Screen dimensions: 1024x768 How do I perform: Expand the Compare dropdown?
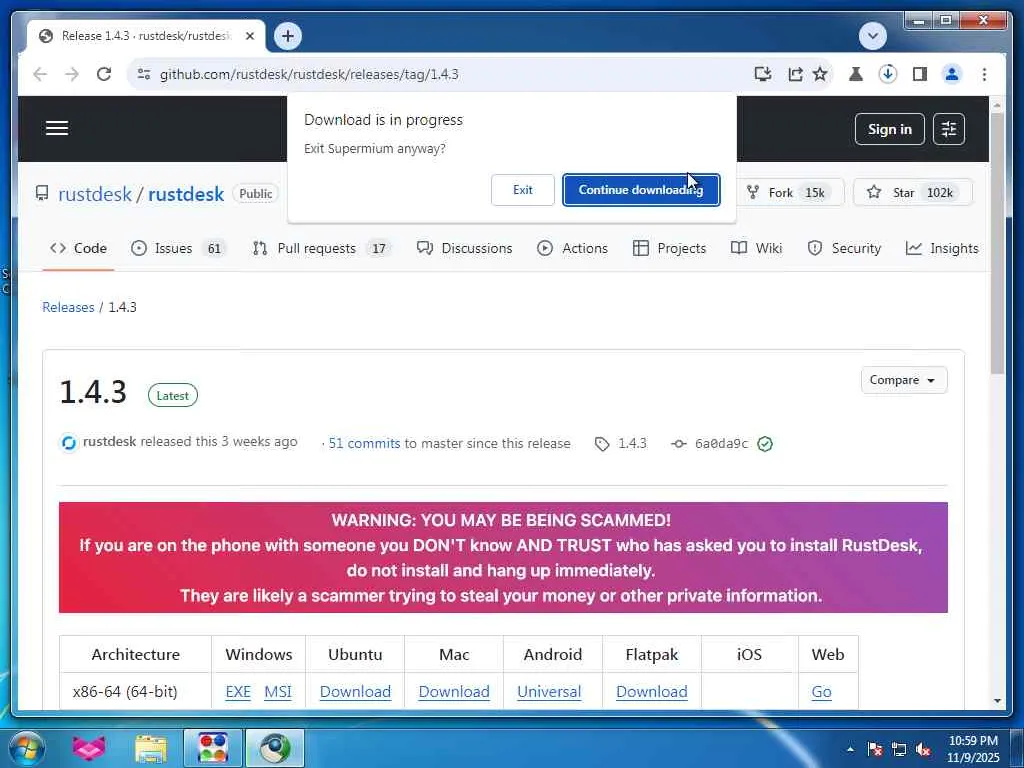904,380
